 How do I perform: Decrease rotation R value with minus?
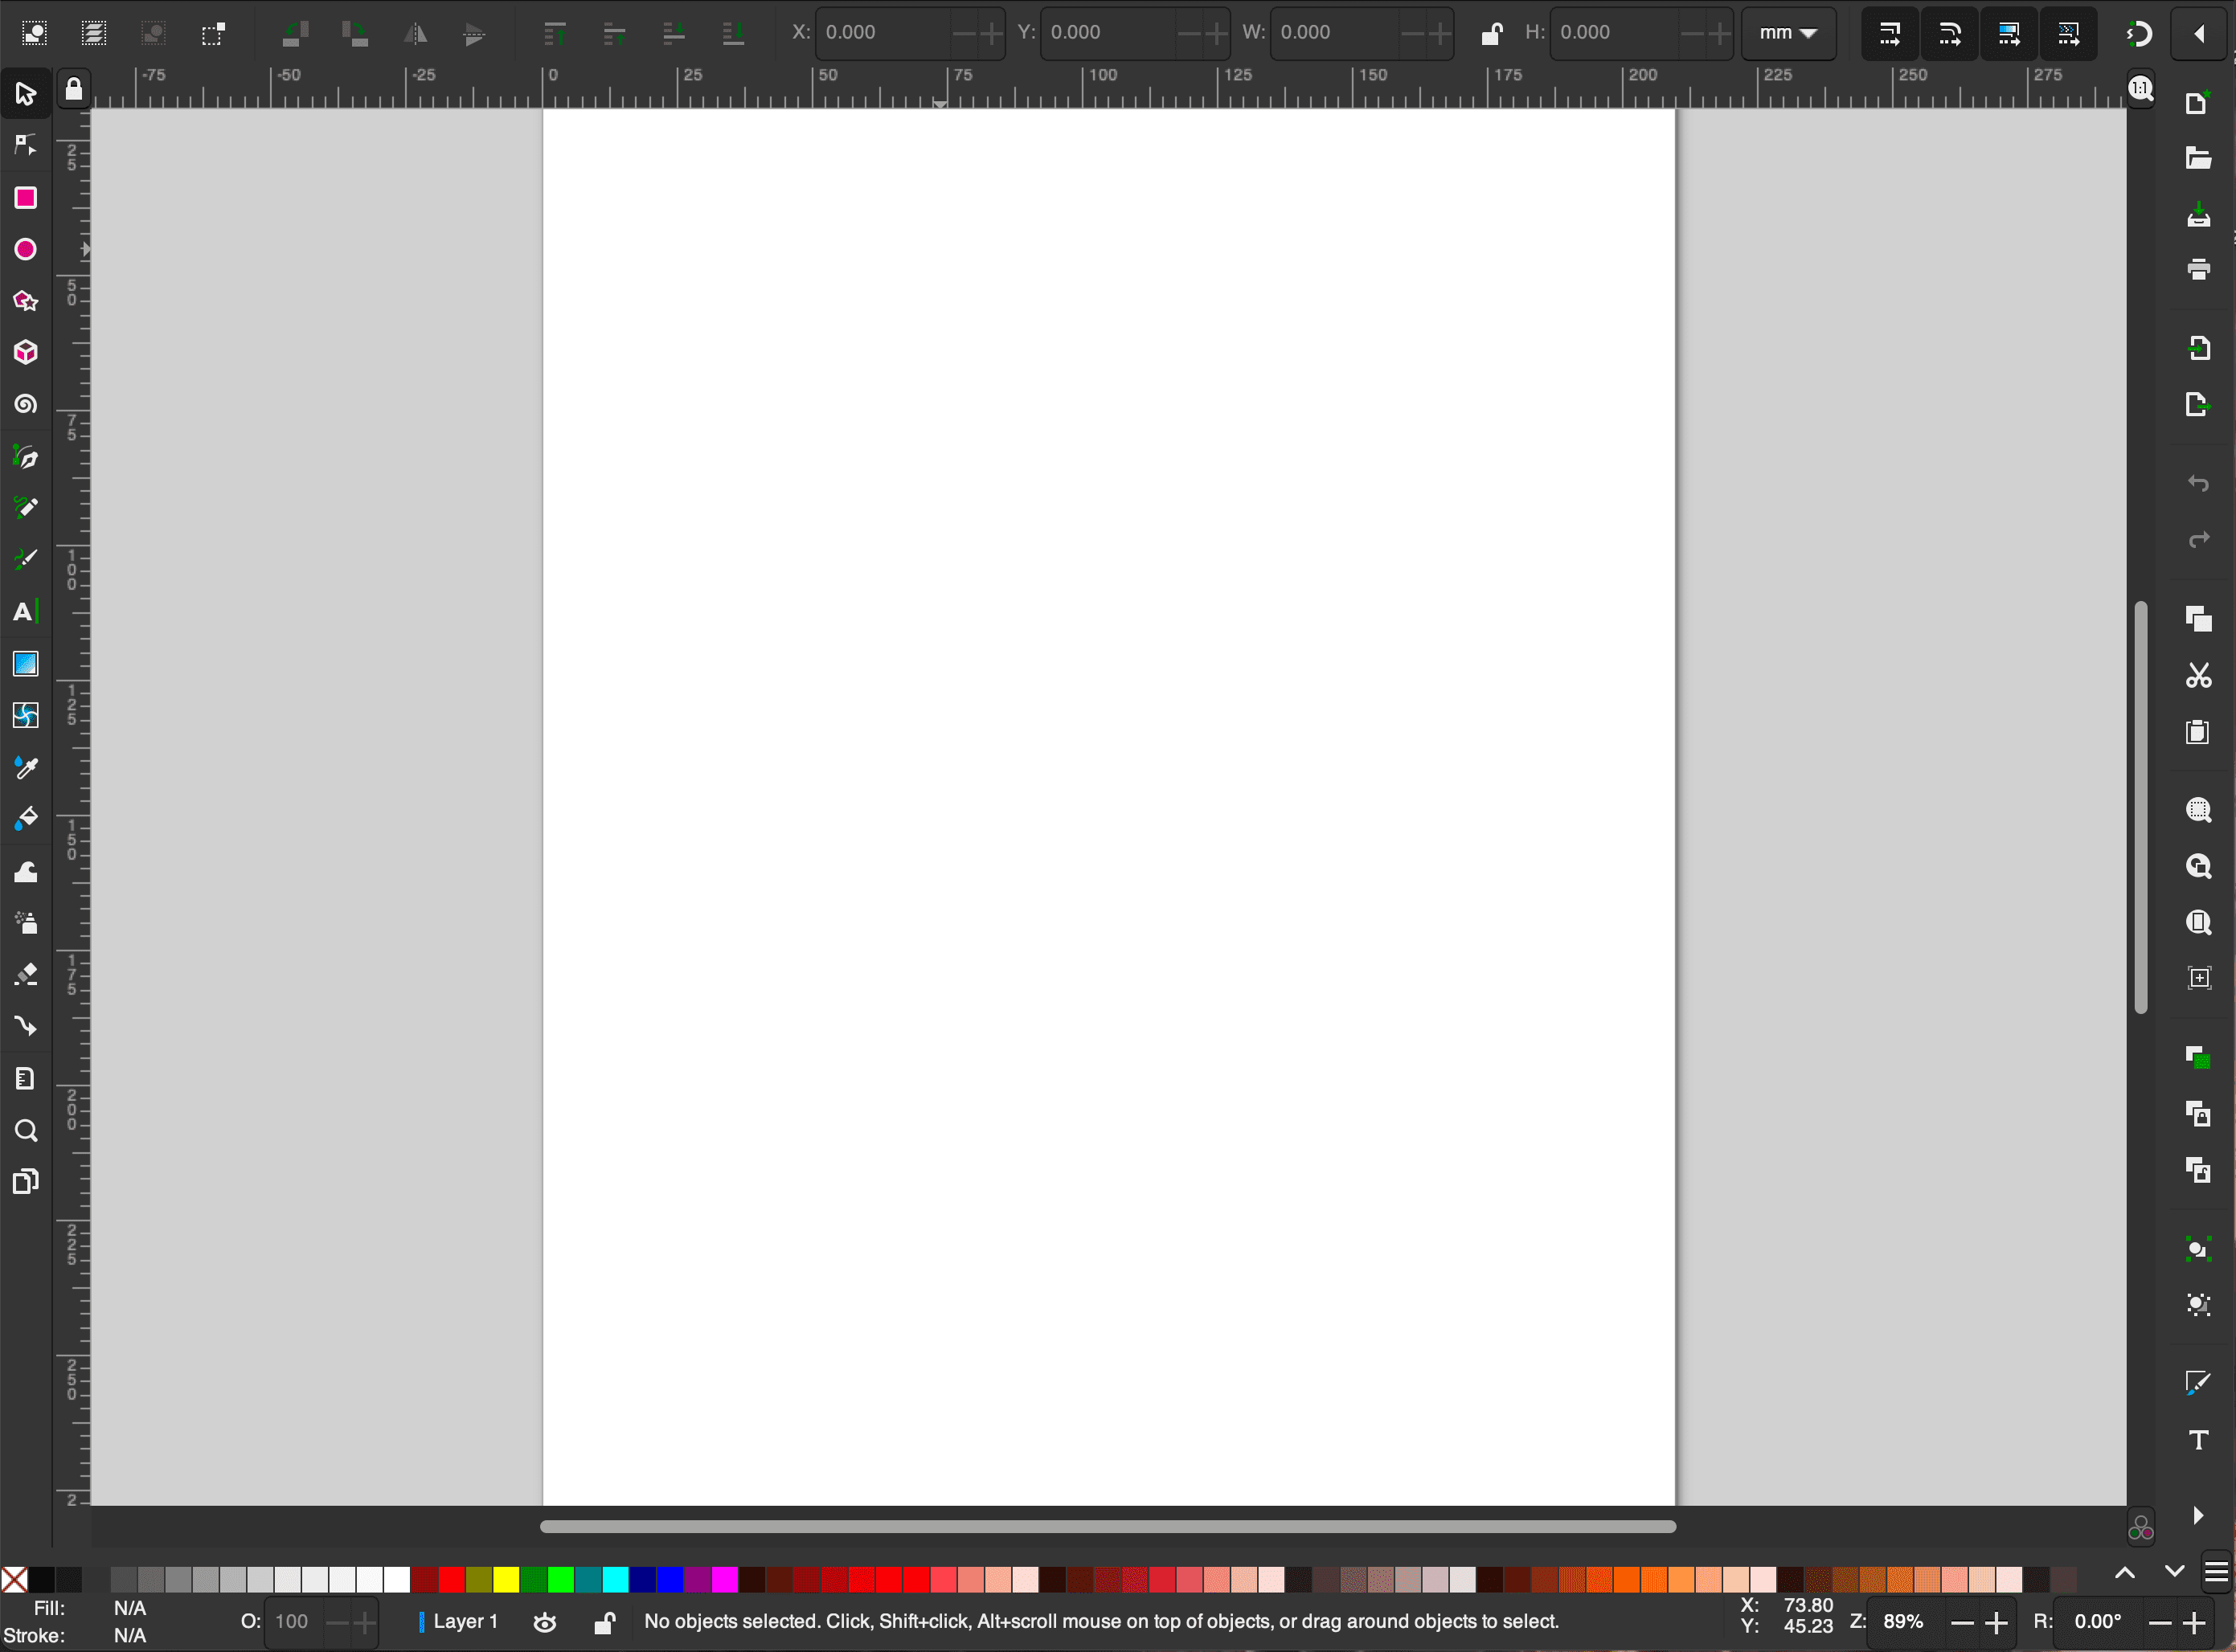pos(2159,1622)
